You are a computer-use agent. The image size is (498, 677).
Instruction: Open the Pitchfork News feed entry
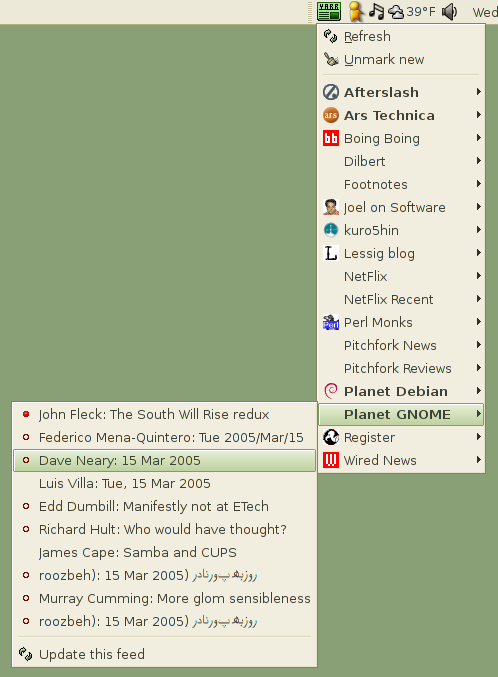401,345
